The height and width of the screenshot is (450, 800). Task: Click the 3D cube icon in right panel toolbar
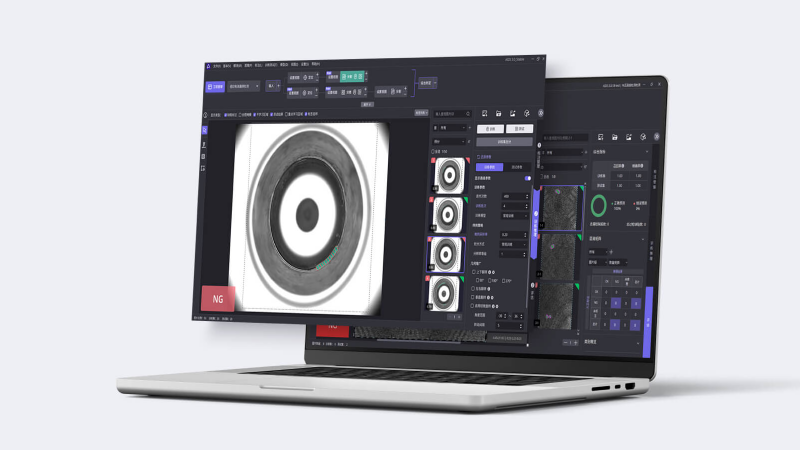point(526,115)
